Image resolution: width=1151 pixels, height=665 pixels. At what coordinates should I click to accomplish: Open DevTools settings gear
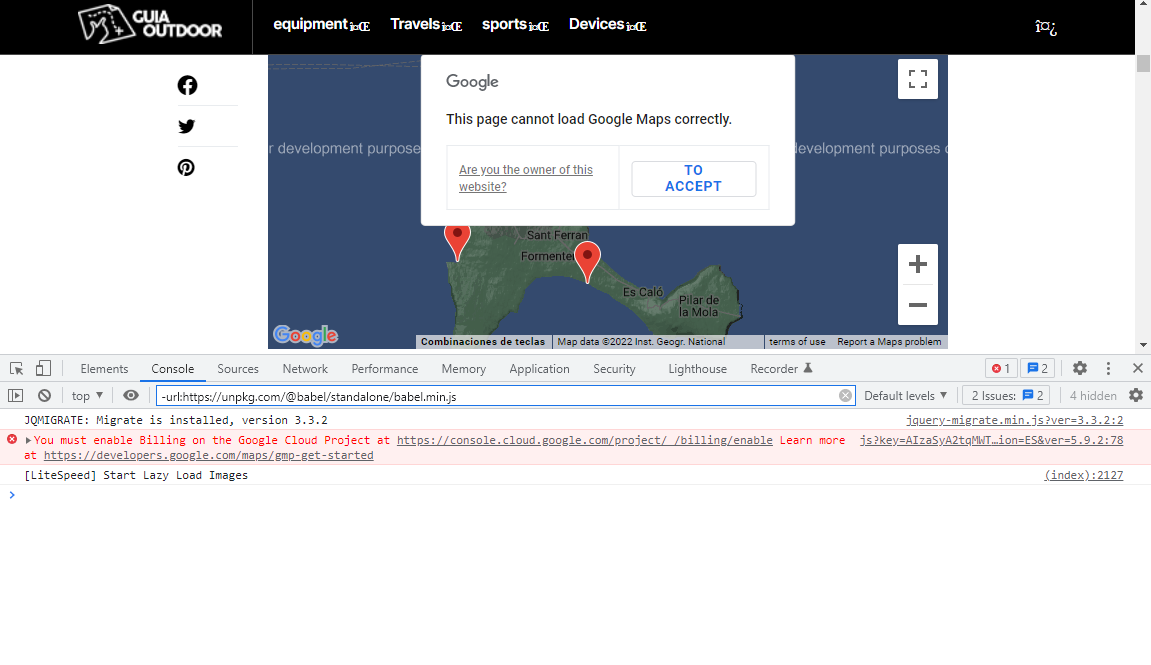(x=1080, y=368)
